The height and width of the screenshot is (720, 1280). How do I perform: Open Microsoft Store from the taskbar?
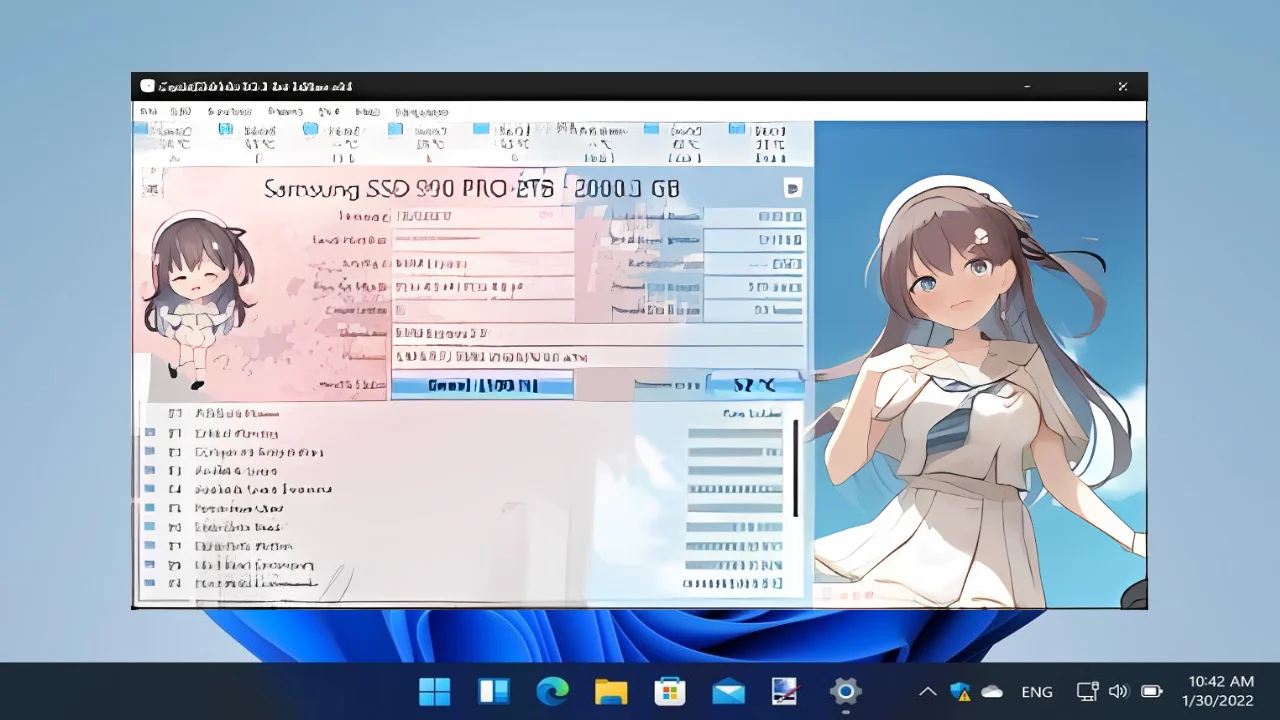[669, 691]
